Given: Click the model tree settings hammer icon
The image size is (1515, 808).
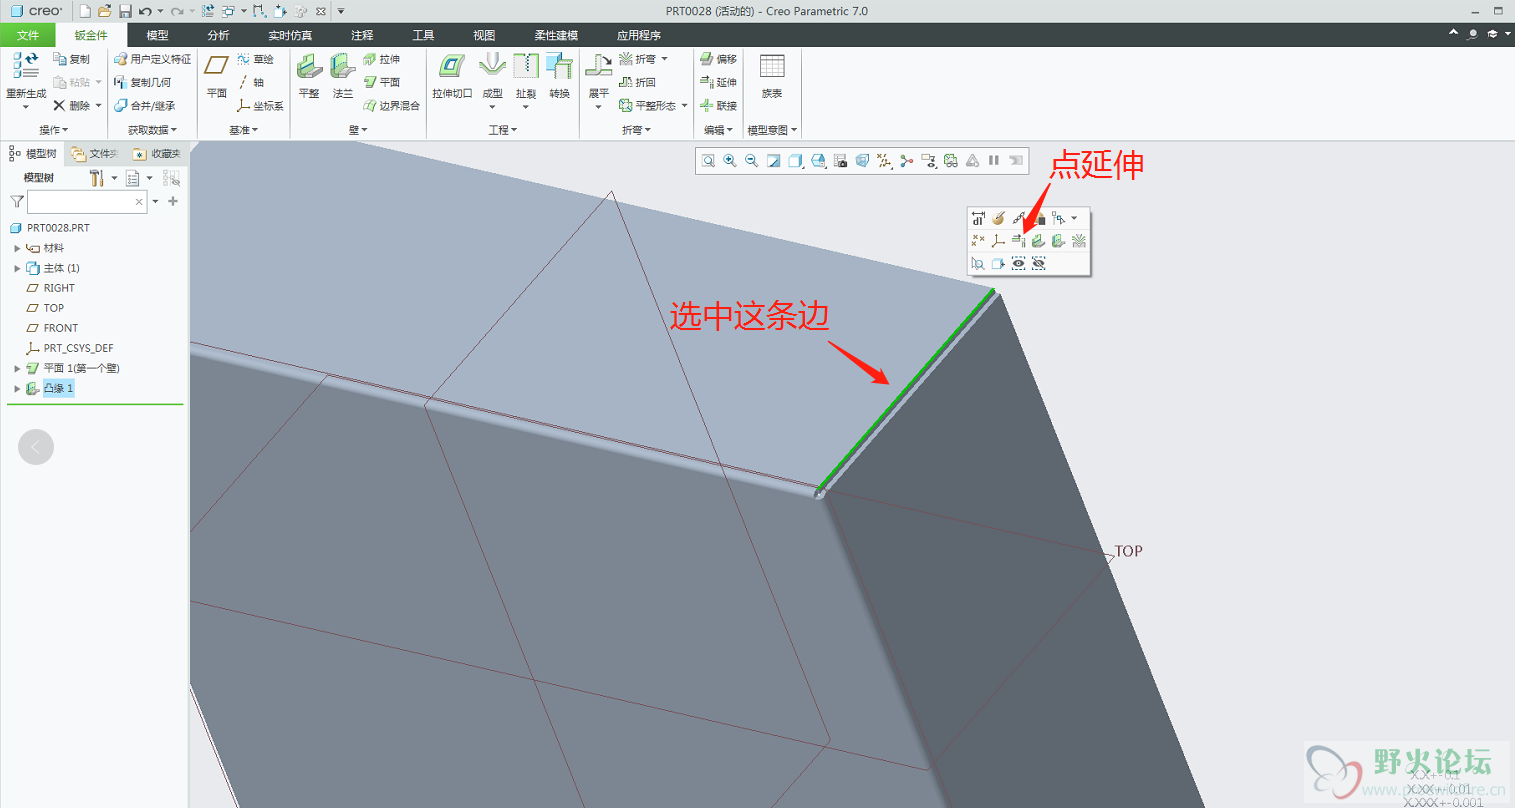Looking at the screenshot, I should pos(97,178).
